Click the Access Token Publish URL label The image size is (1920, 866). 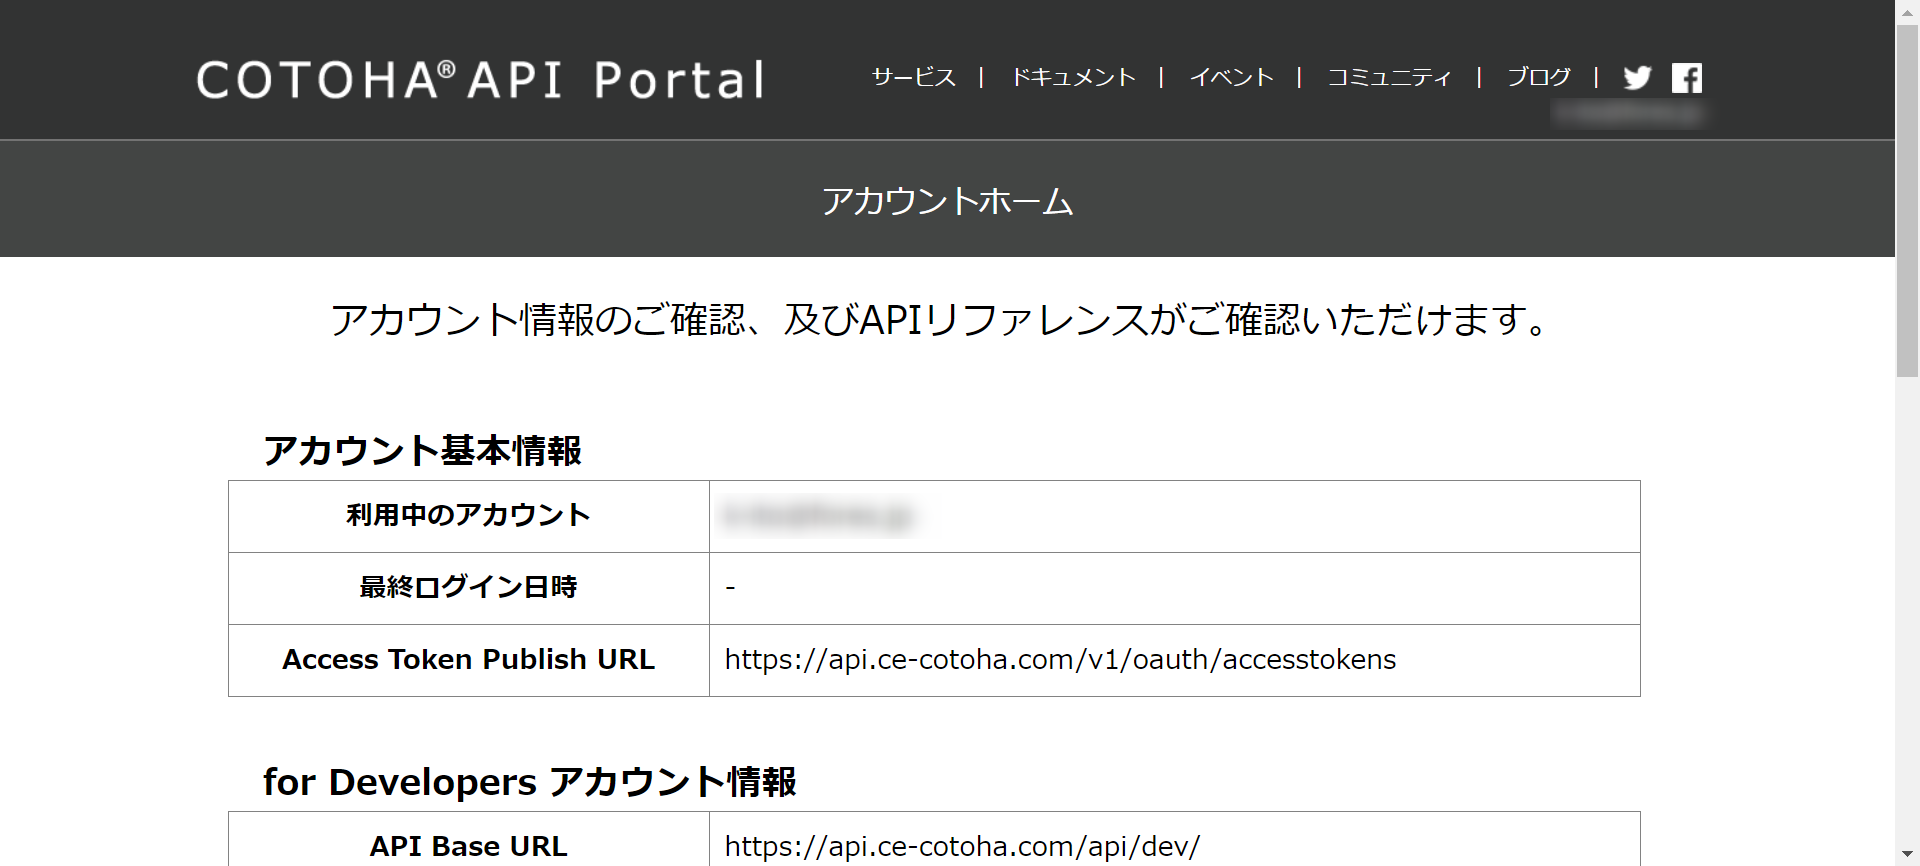point(469,660)
